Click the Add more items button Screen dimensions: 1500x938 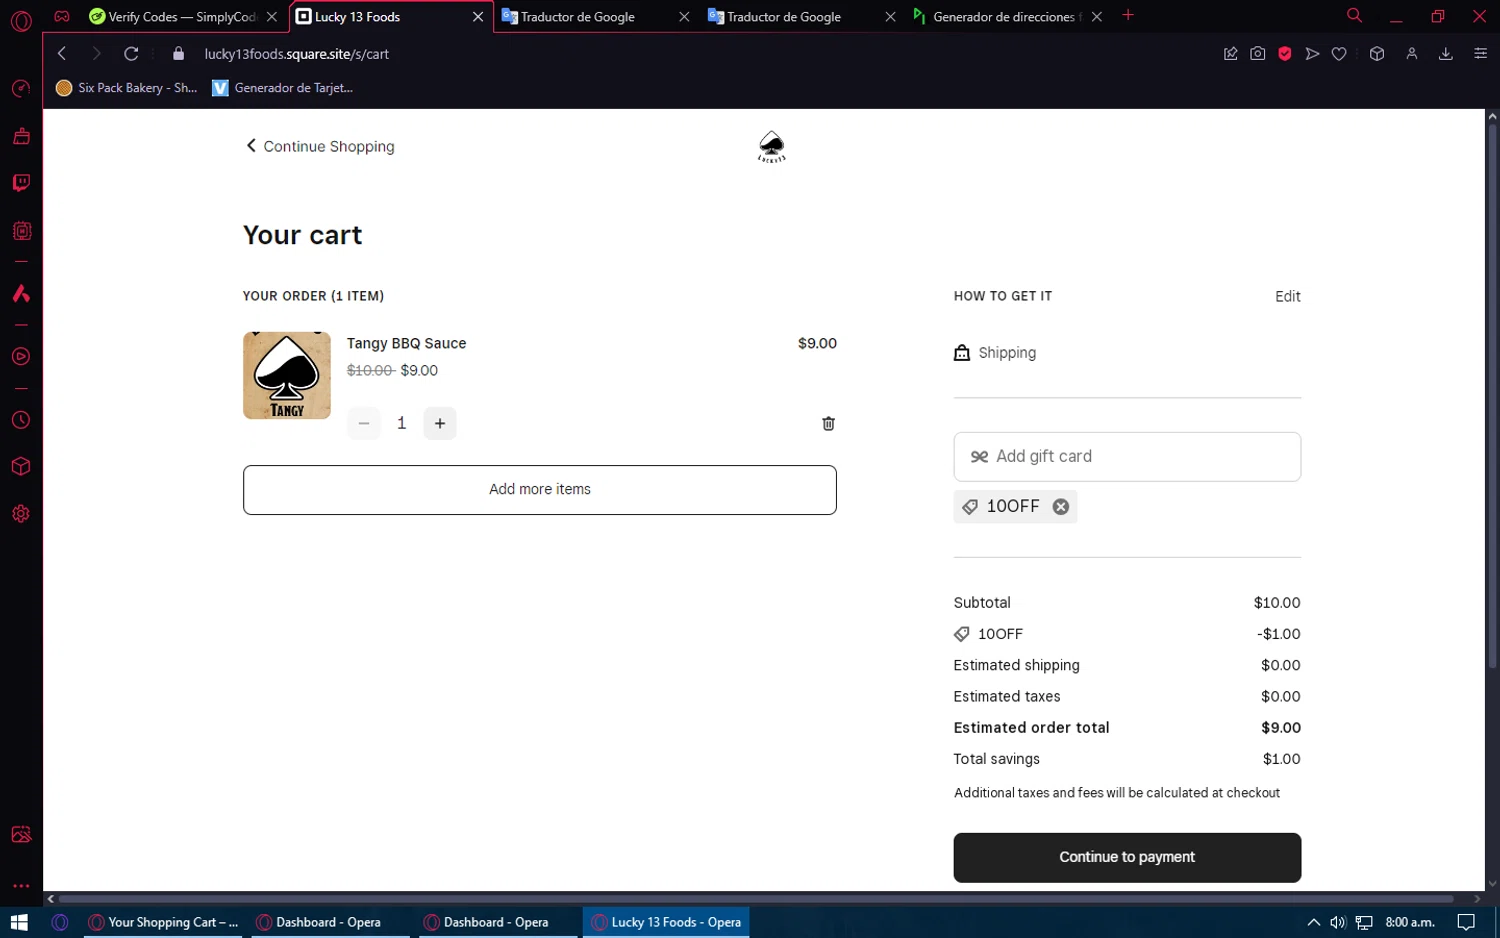point(540,490)
